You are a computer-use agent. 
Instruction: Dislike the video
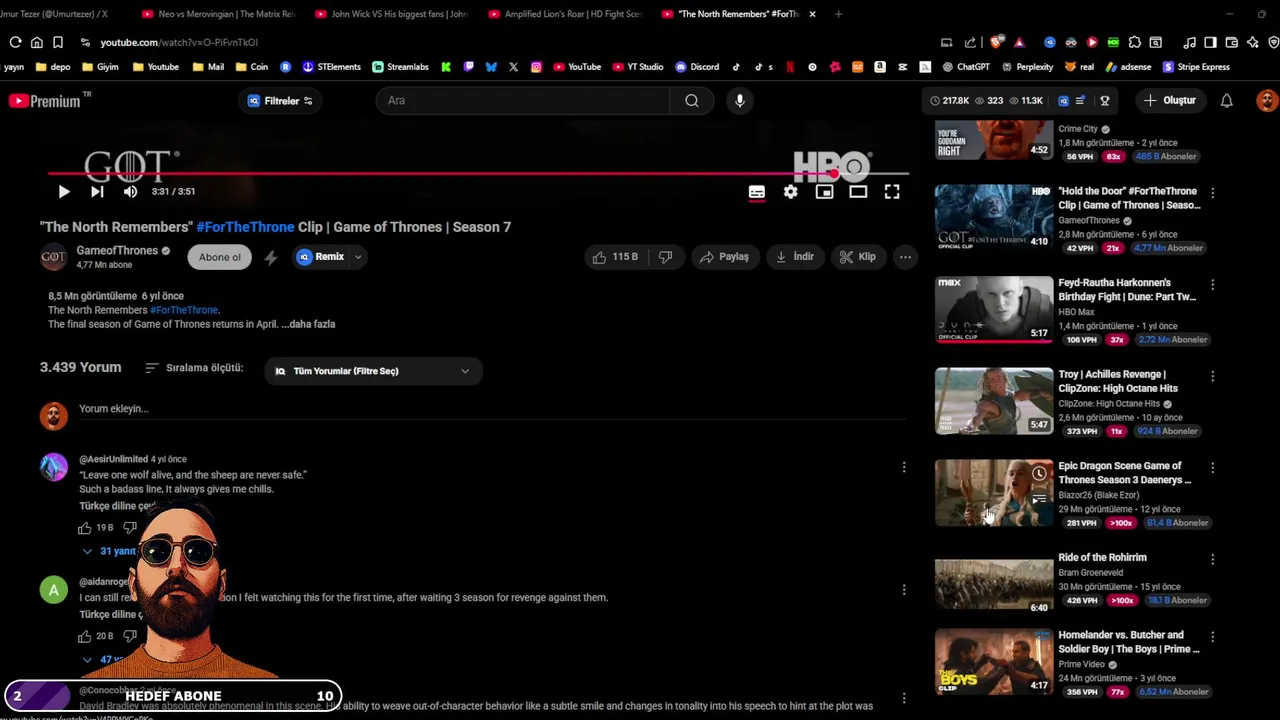click(665, 257)
